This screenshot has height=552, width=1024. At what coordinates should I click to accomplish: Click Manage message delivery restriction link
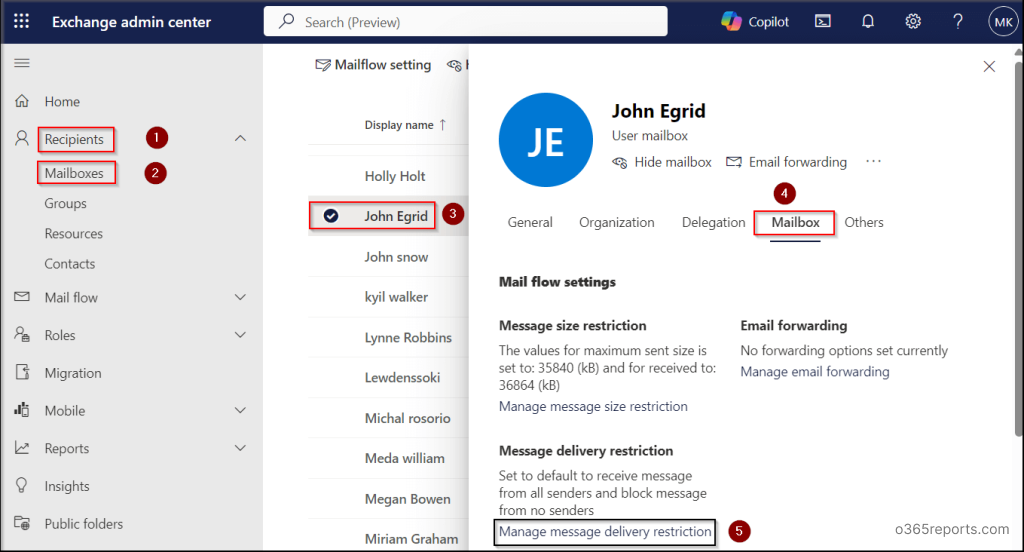[605, 532]
